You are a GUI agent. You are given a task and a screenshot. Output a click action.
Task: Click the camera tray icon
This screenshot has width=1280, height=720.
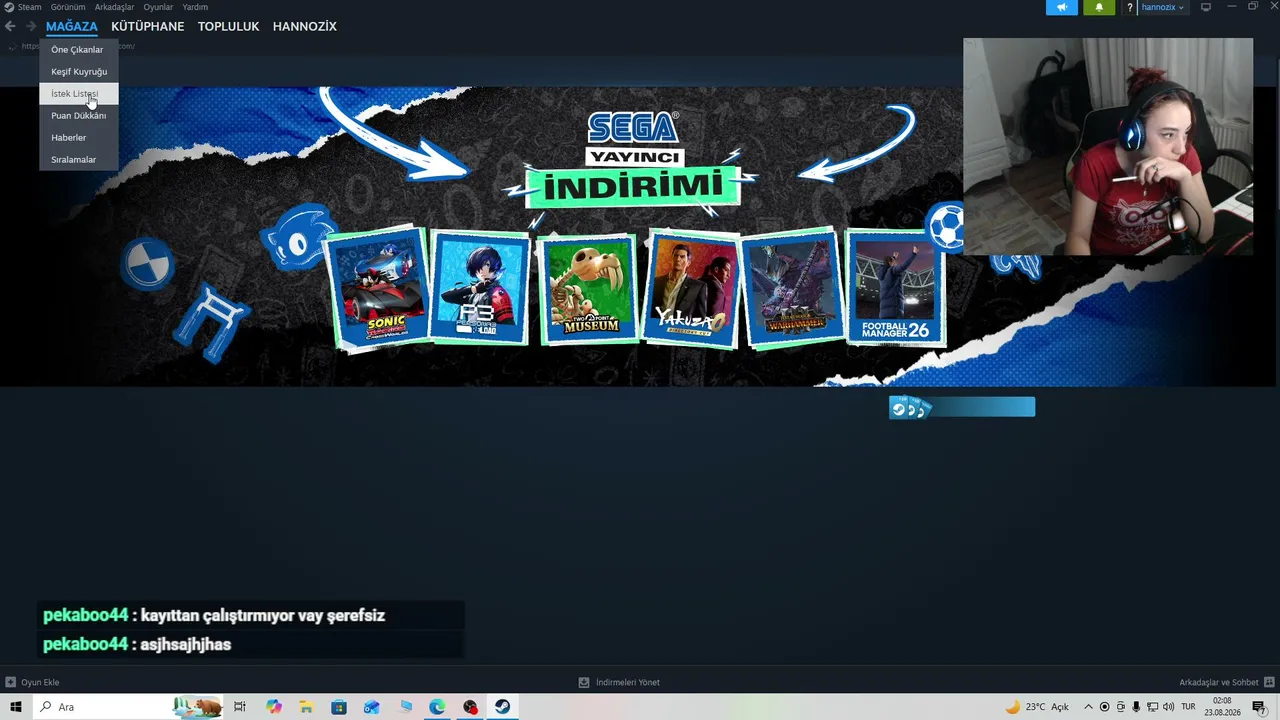tap(1120, 707)
